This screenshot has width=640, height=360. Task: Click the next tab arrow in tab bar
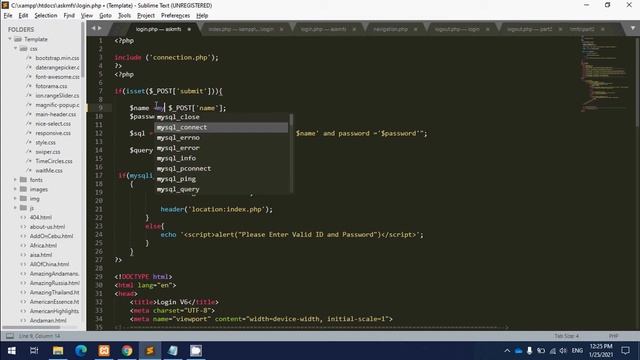point(100,28)
